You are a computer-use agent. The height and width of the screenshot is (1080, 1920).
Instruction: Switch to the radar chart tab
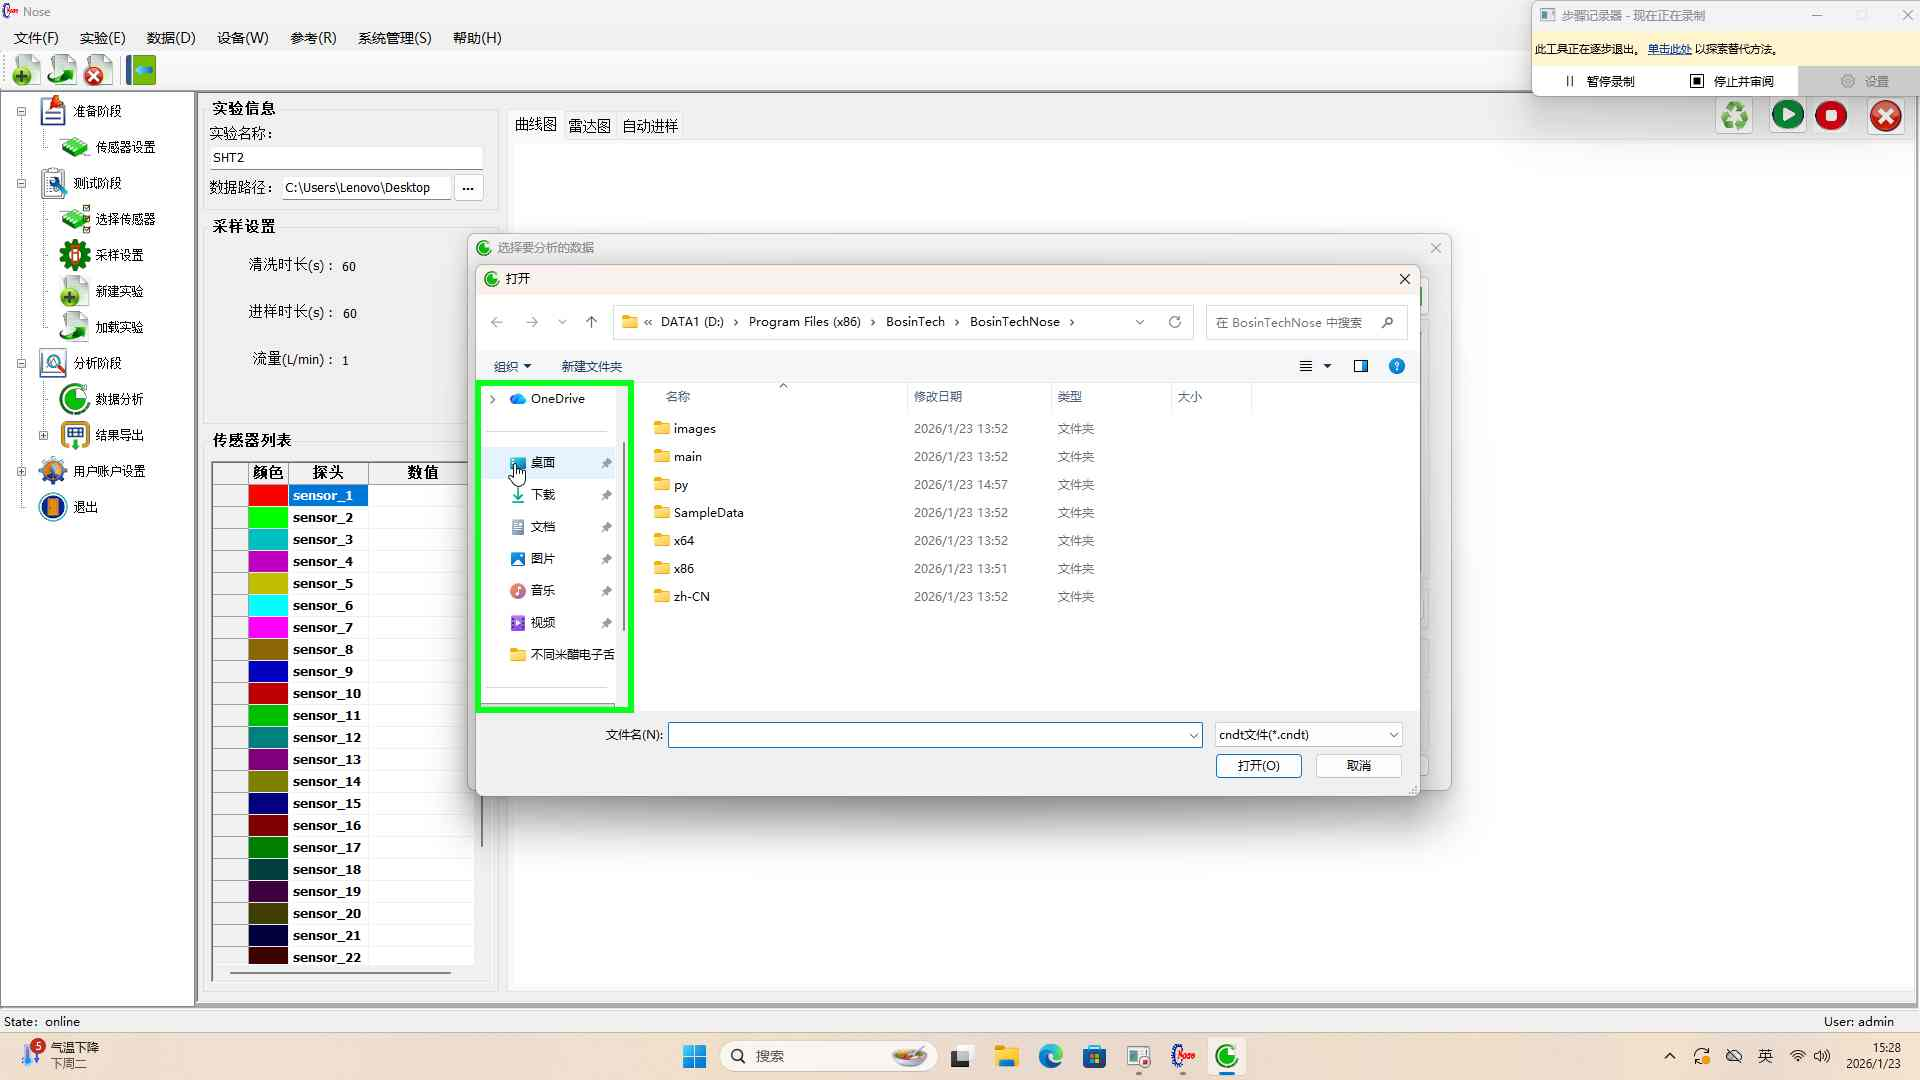coord(589,126)
